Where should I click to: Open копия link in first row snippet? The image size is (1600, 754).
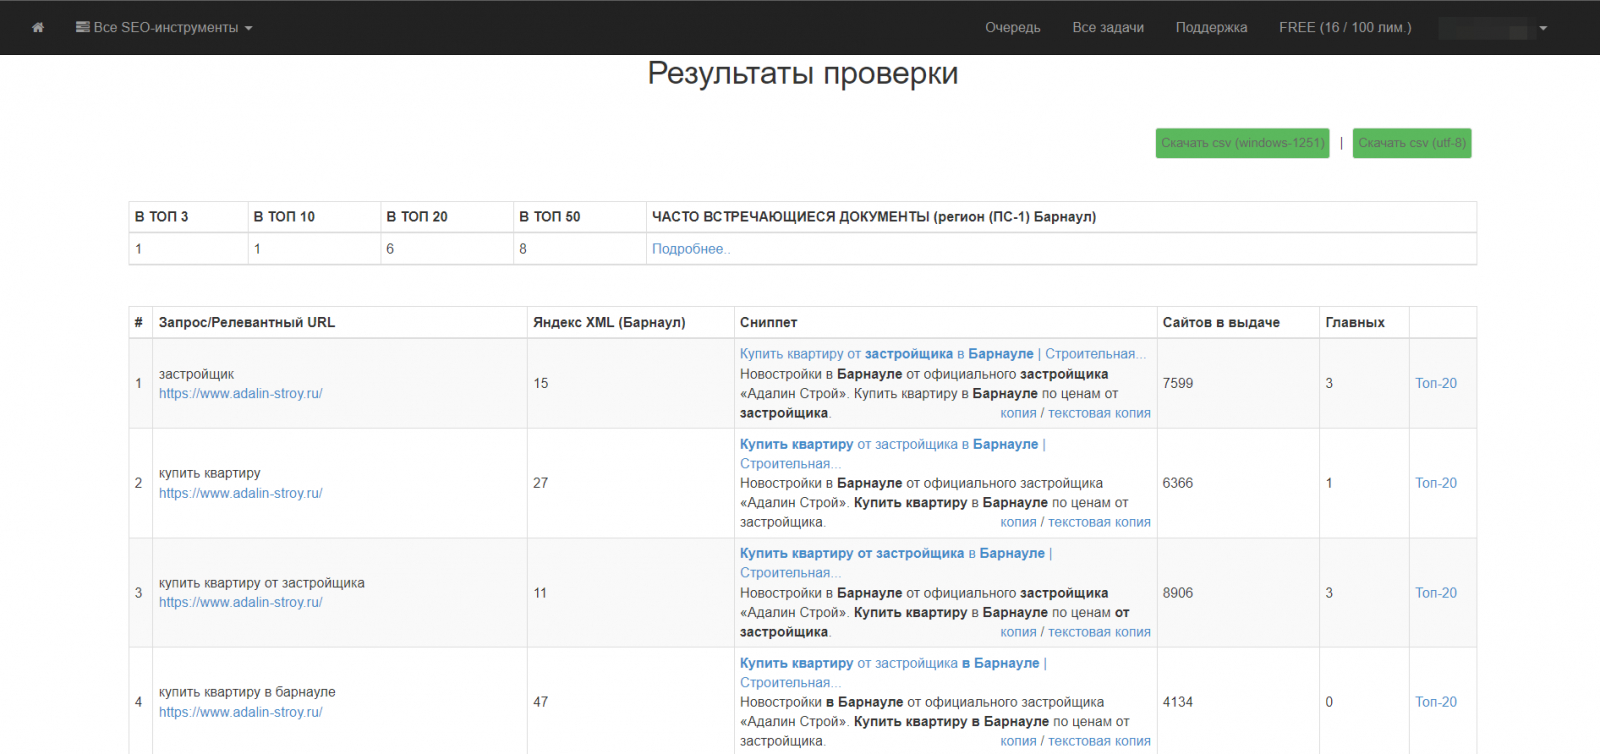(x=1017, y=413)
